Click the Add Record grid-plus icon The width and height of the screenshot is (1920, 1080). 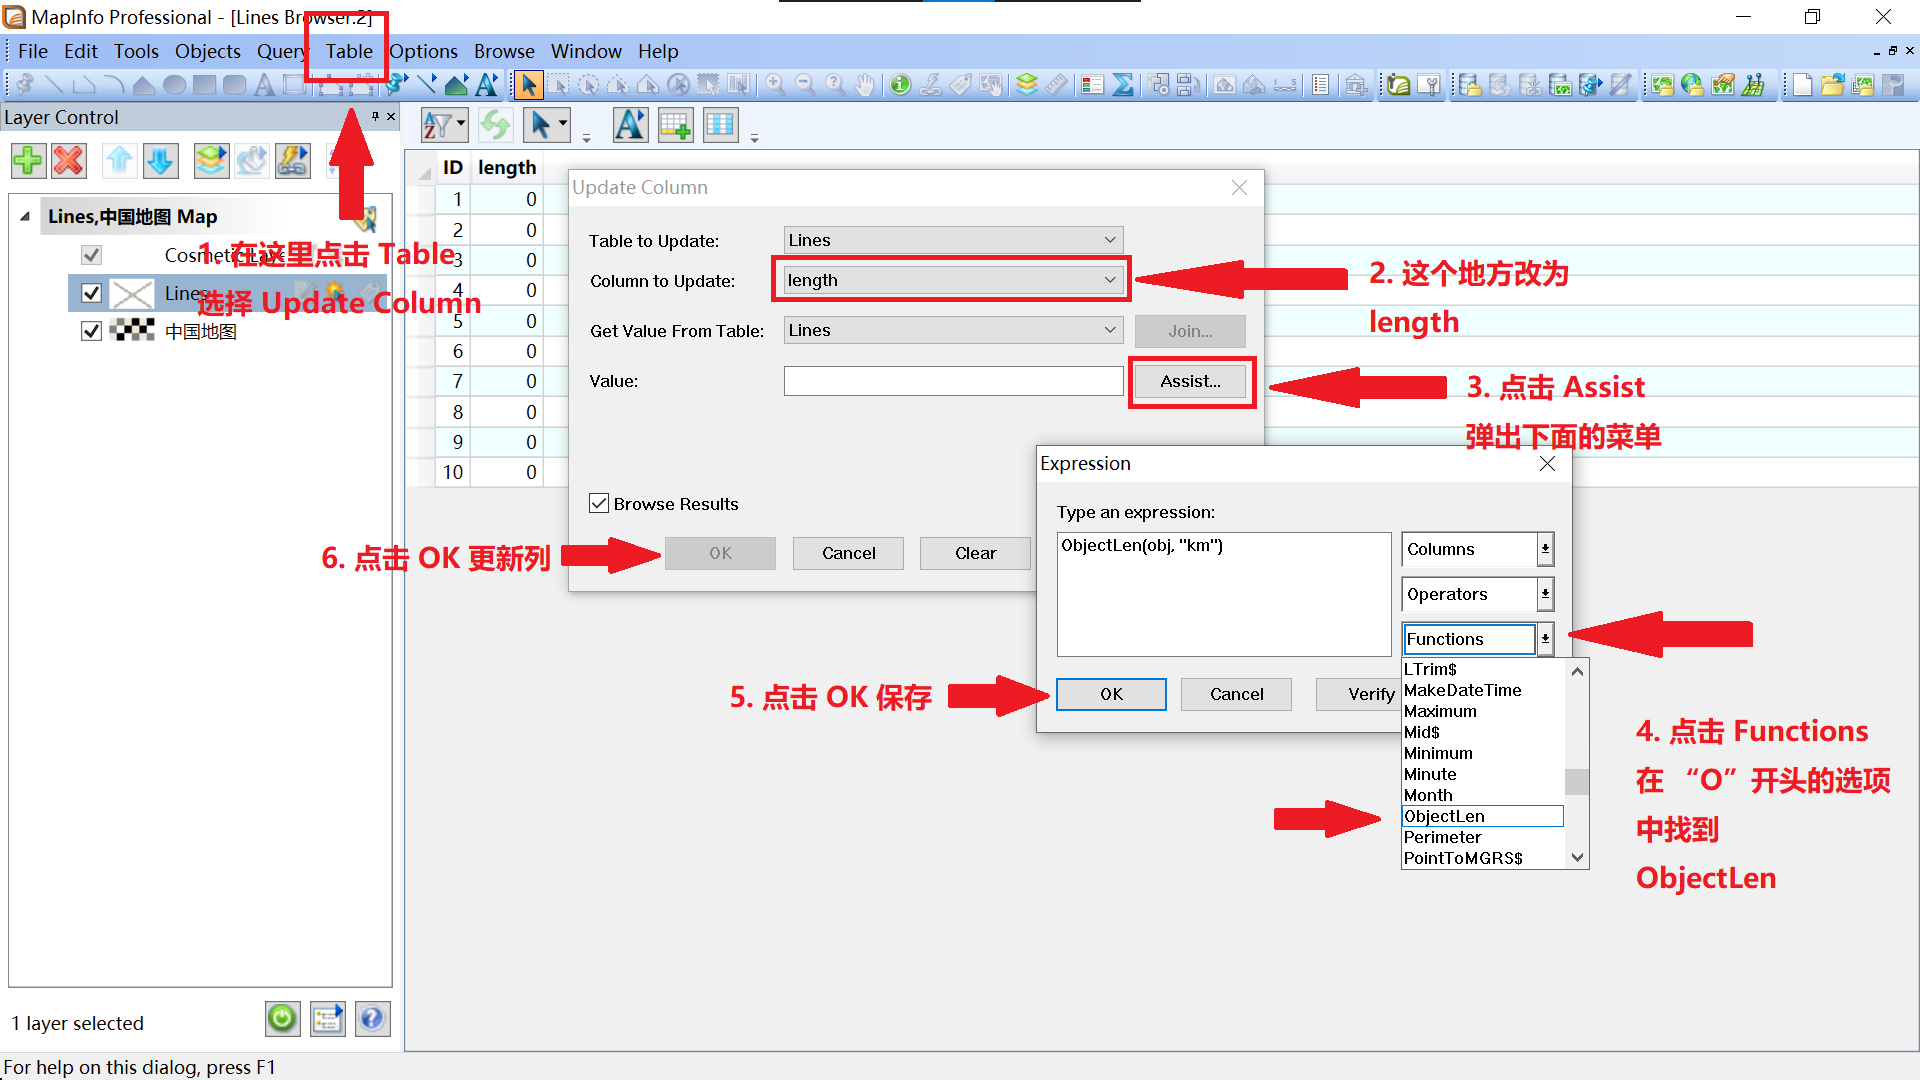click(x=675, y=125)
